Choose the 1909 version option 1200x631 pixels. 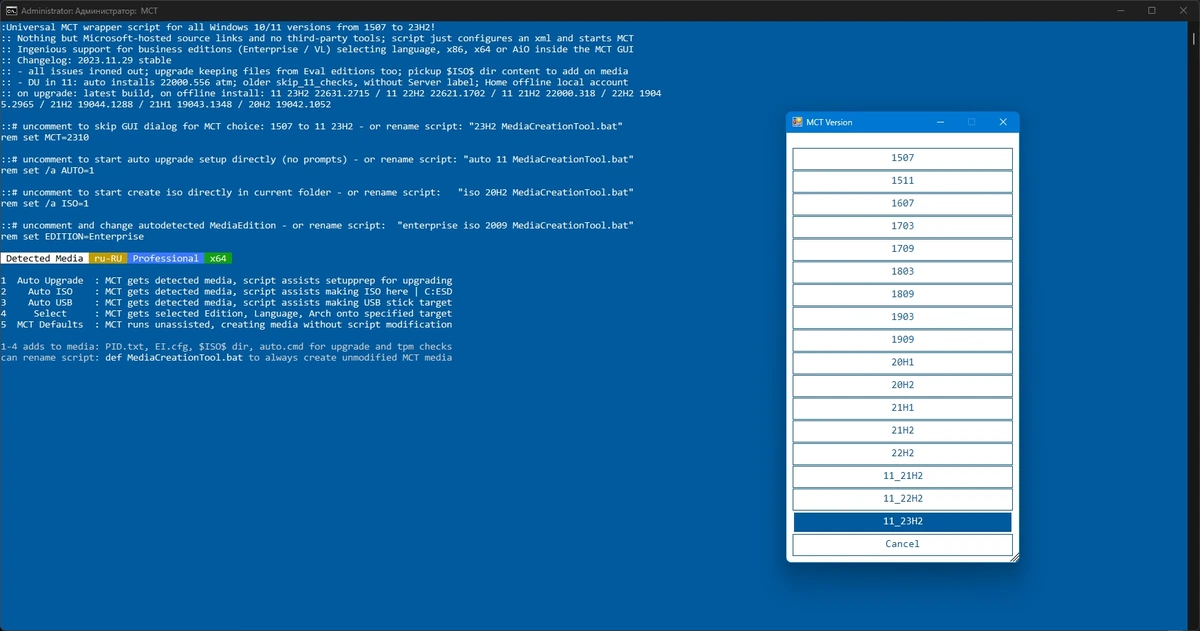(x=902, y=340)
